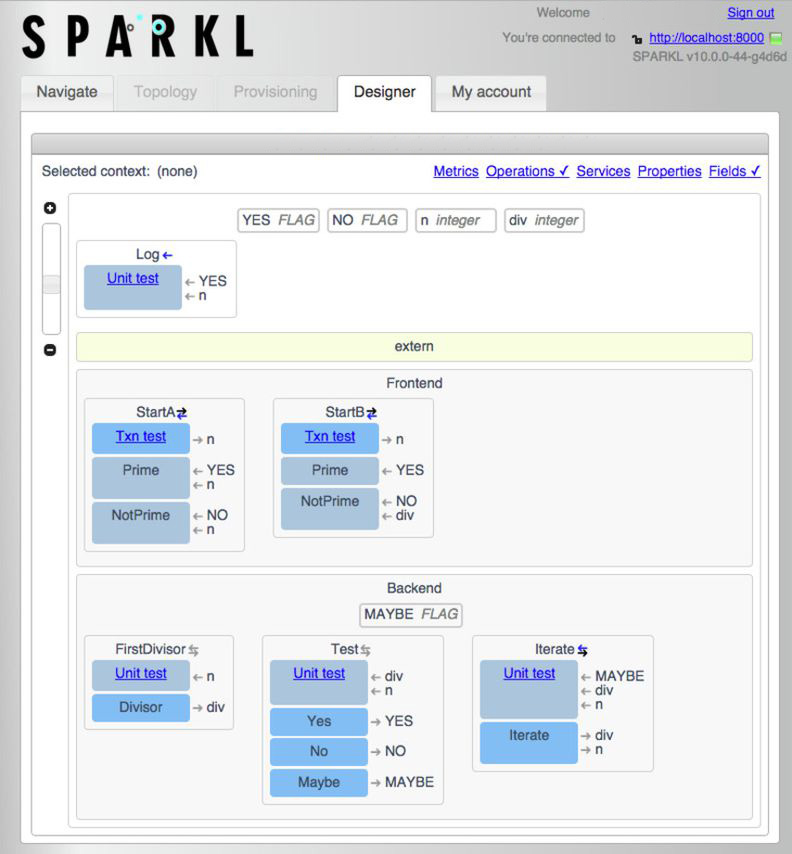Select the YES FLAG field box
This screenshot has width=792, height=854.
pos(278,221)
